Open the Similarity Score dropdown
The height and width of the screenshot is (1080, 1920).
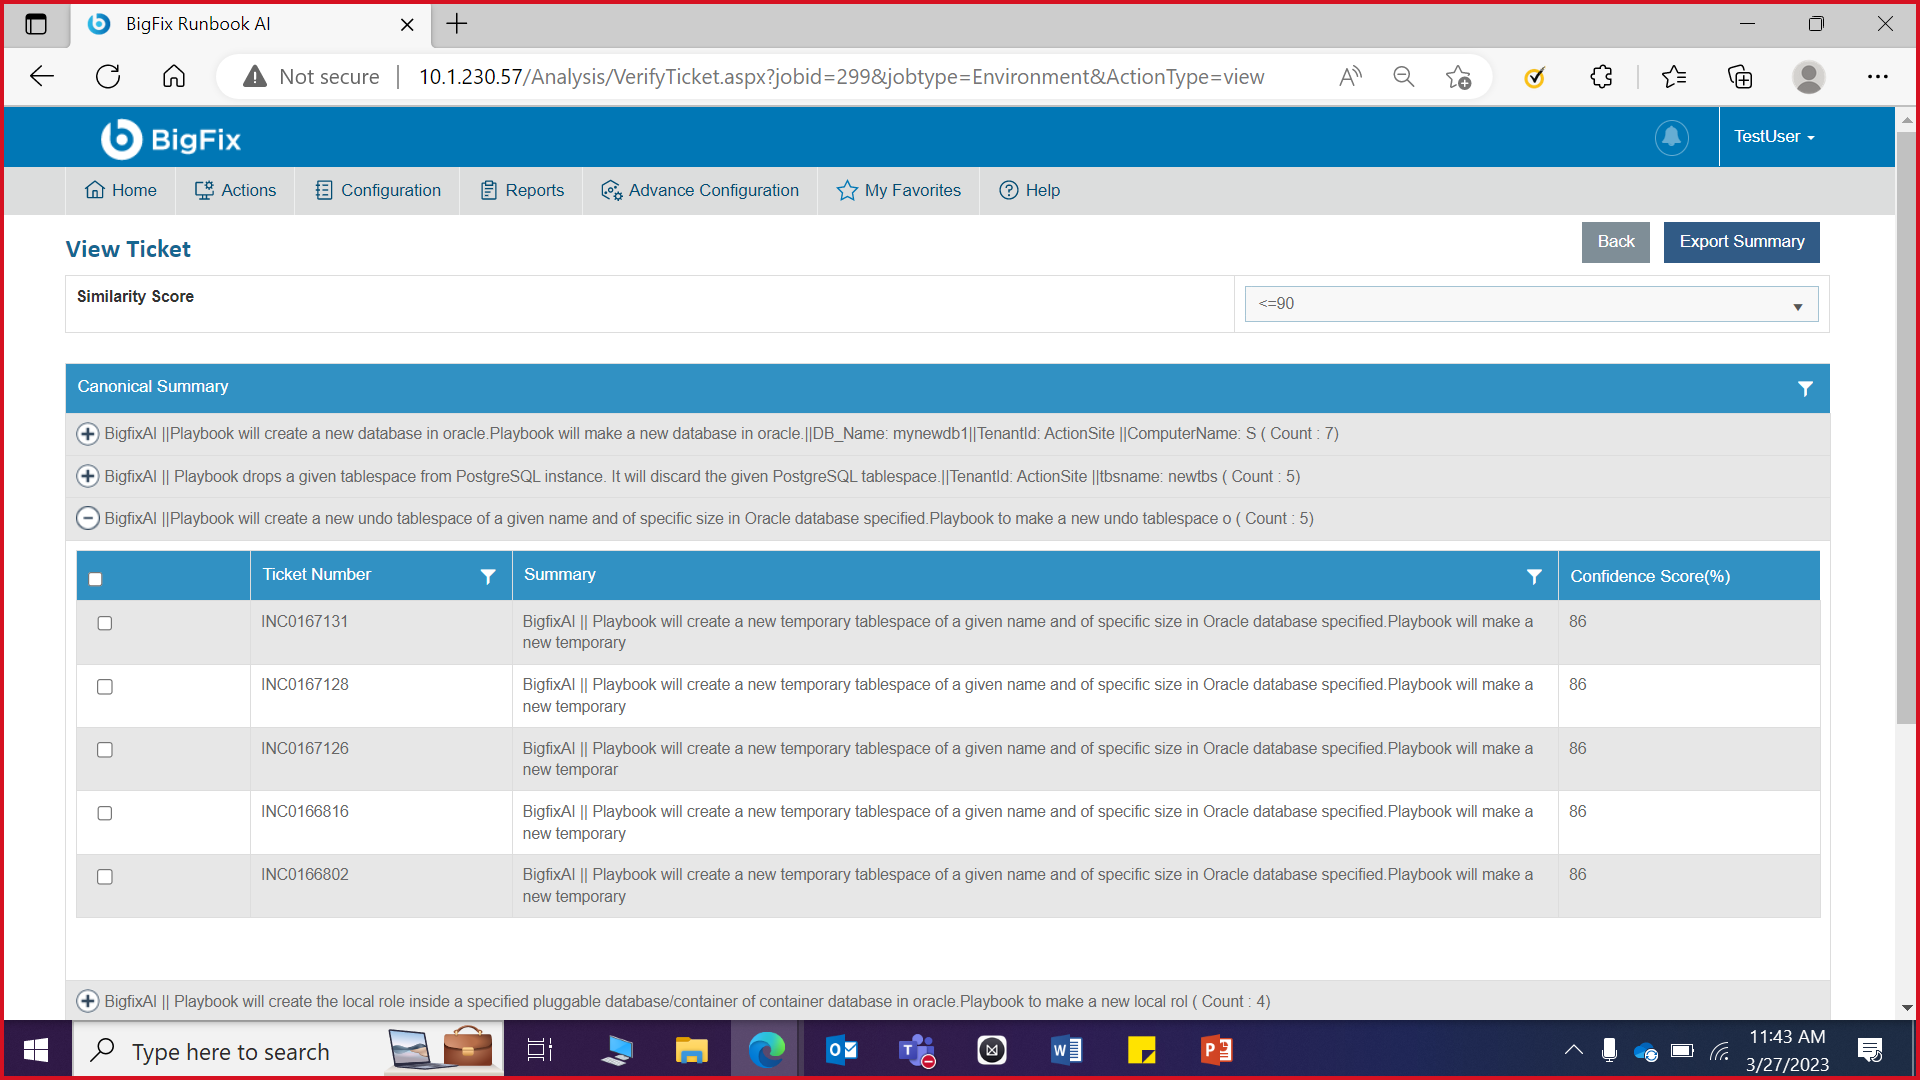1530,304
